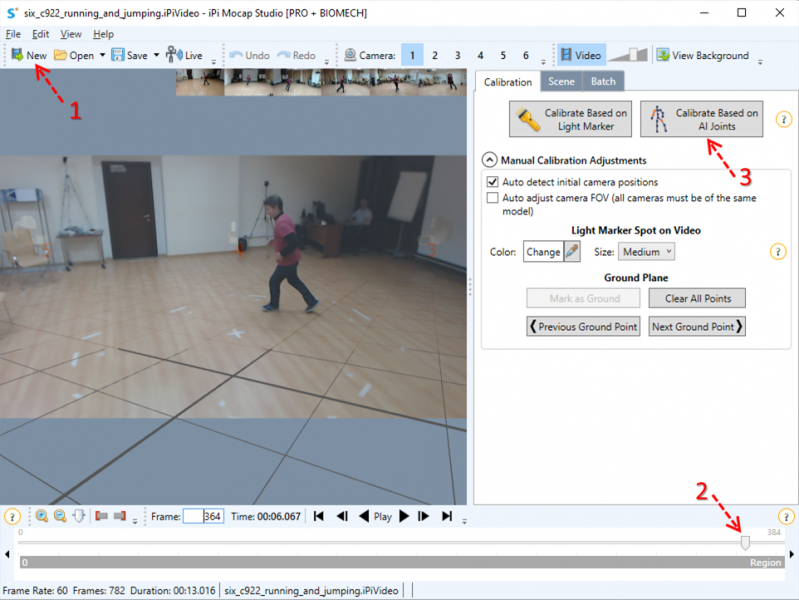799x600 pixels.
Task: Jump to last frame
Action: (x=447, y=516)
